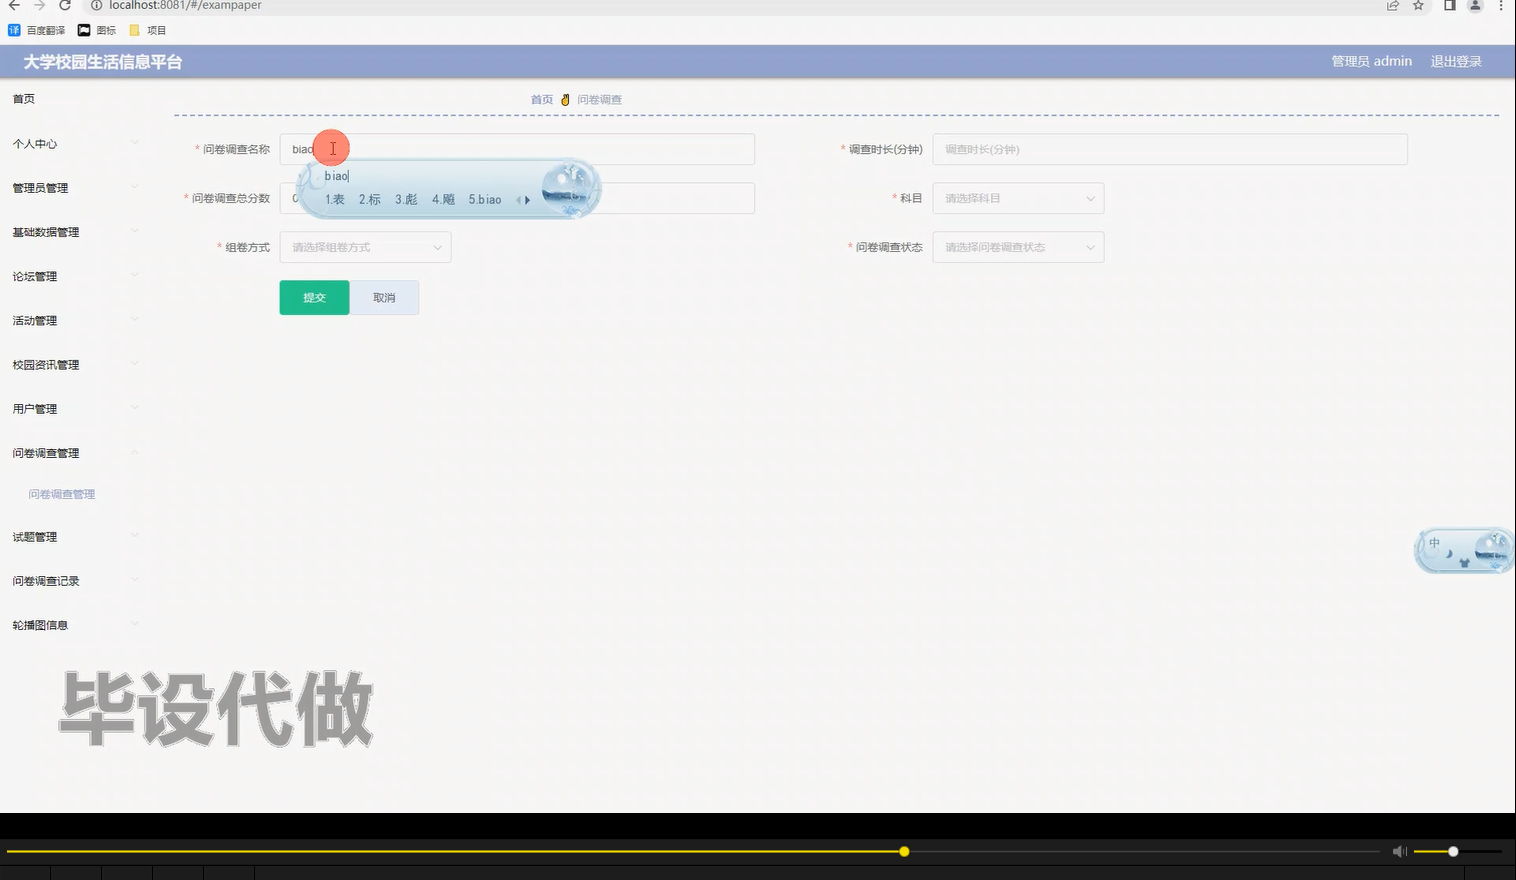Expand 校园资讯管理 menu
Image resolution: width=1516 pixels, height=880 pixels.
tap(75, 365)
